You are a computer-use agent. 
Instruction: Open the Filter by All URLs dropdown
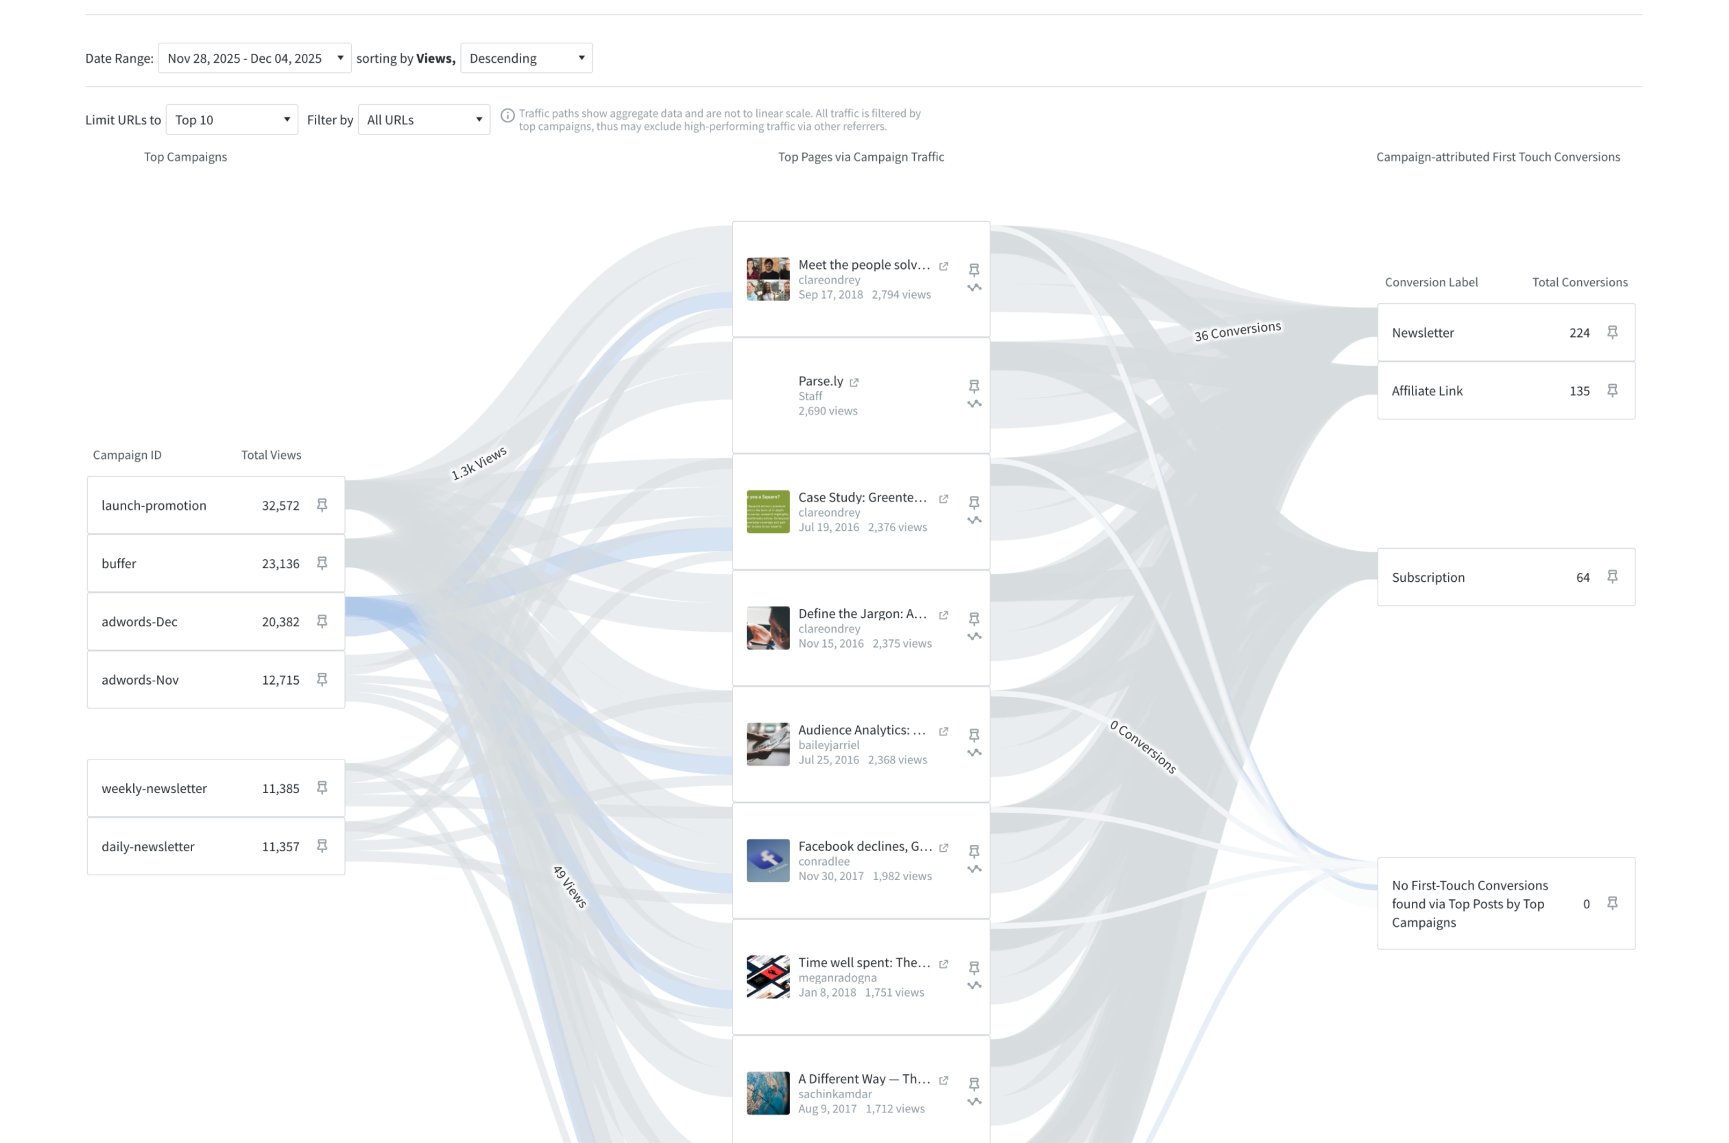tap(423, 119)
